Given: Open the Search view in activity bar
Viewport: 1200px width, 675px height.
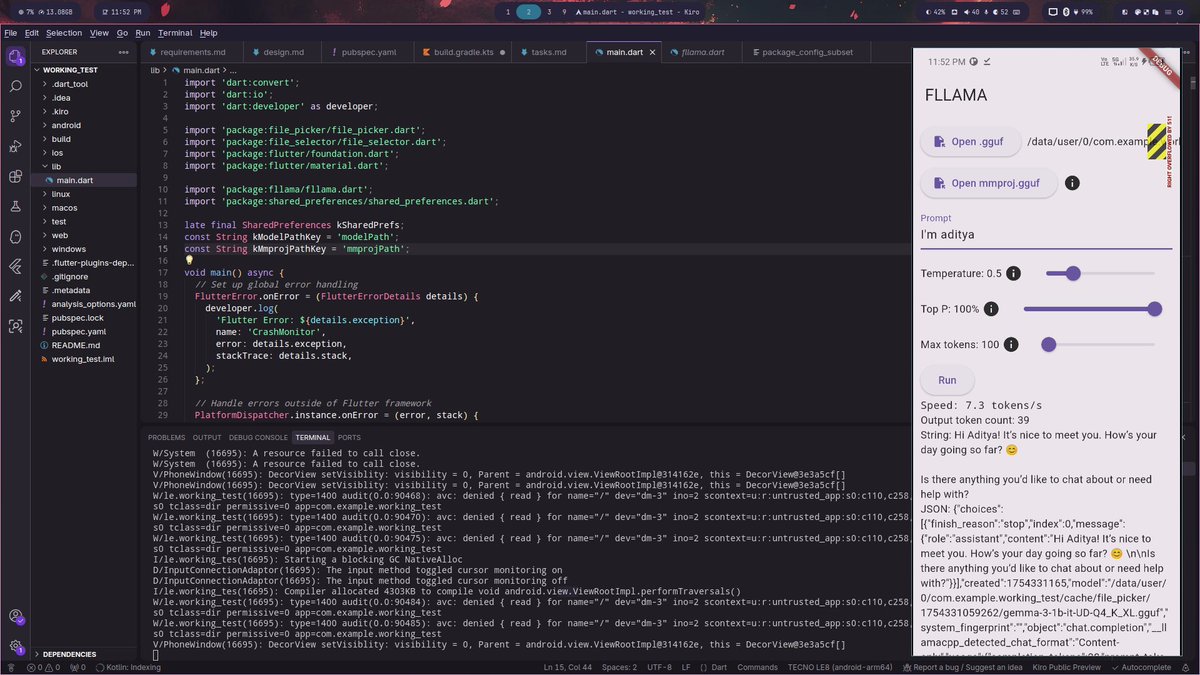Looking at the screenshot, I should (x=15, y=86).
